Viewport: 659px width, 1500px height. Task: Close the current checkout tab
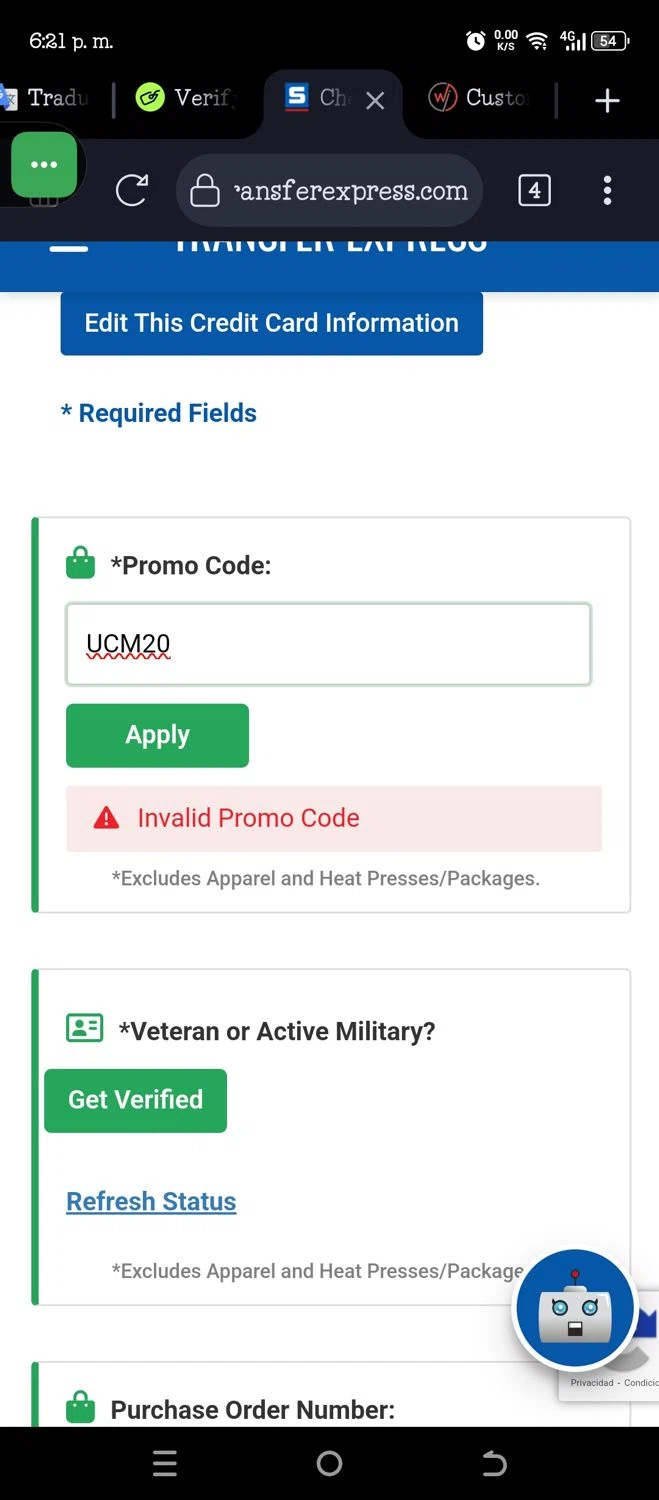[375, 100]
